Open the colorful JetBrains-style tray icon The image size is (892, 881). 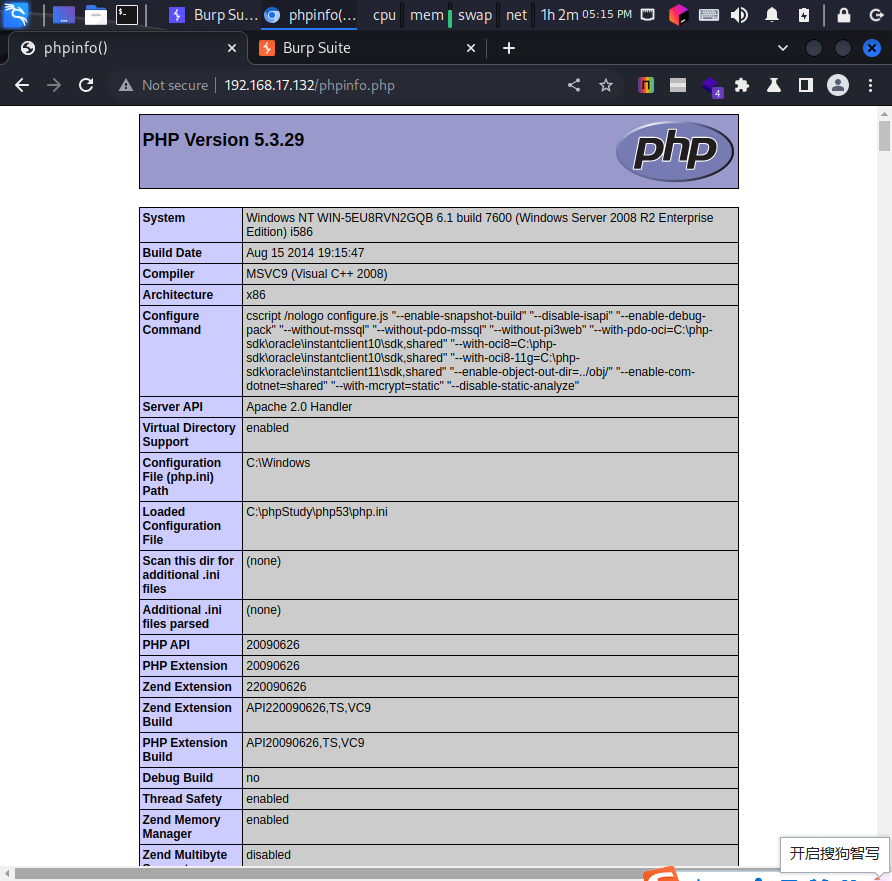coord(678,15)
